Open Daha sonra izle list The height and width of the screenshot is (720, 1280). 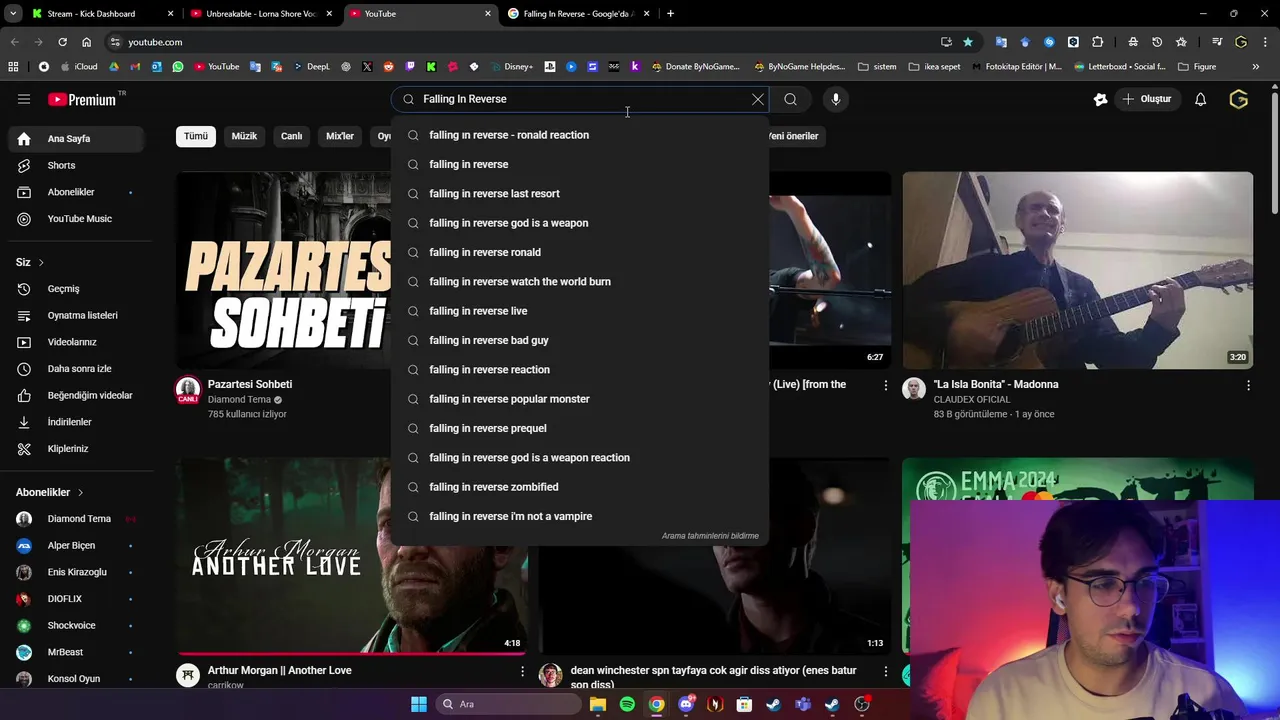coord(78,369)
